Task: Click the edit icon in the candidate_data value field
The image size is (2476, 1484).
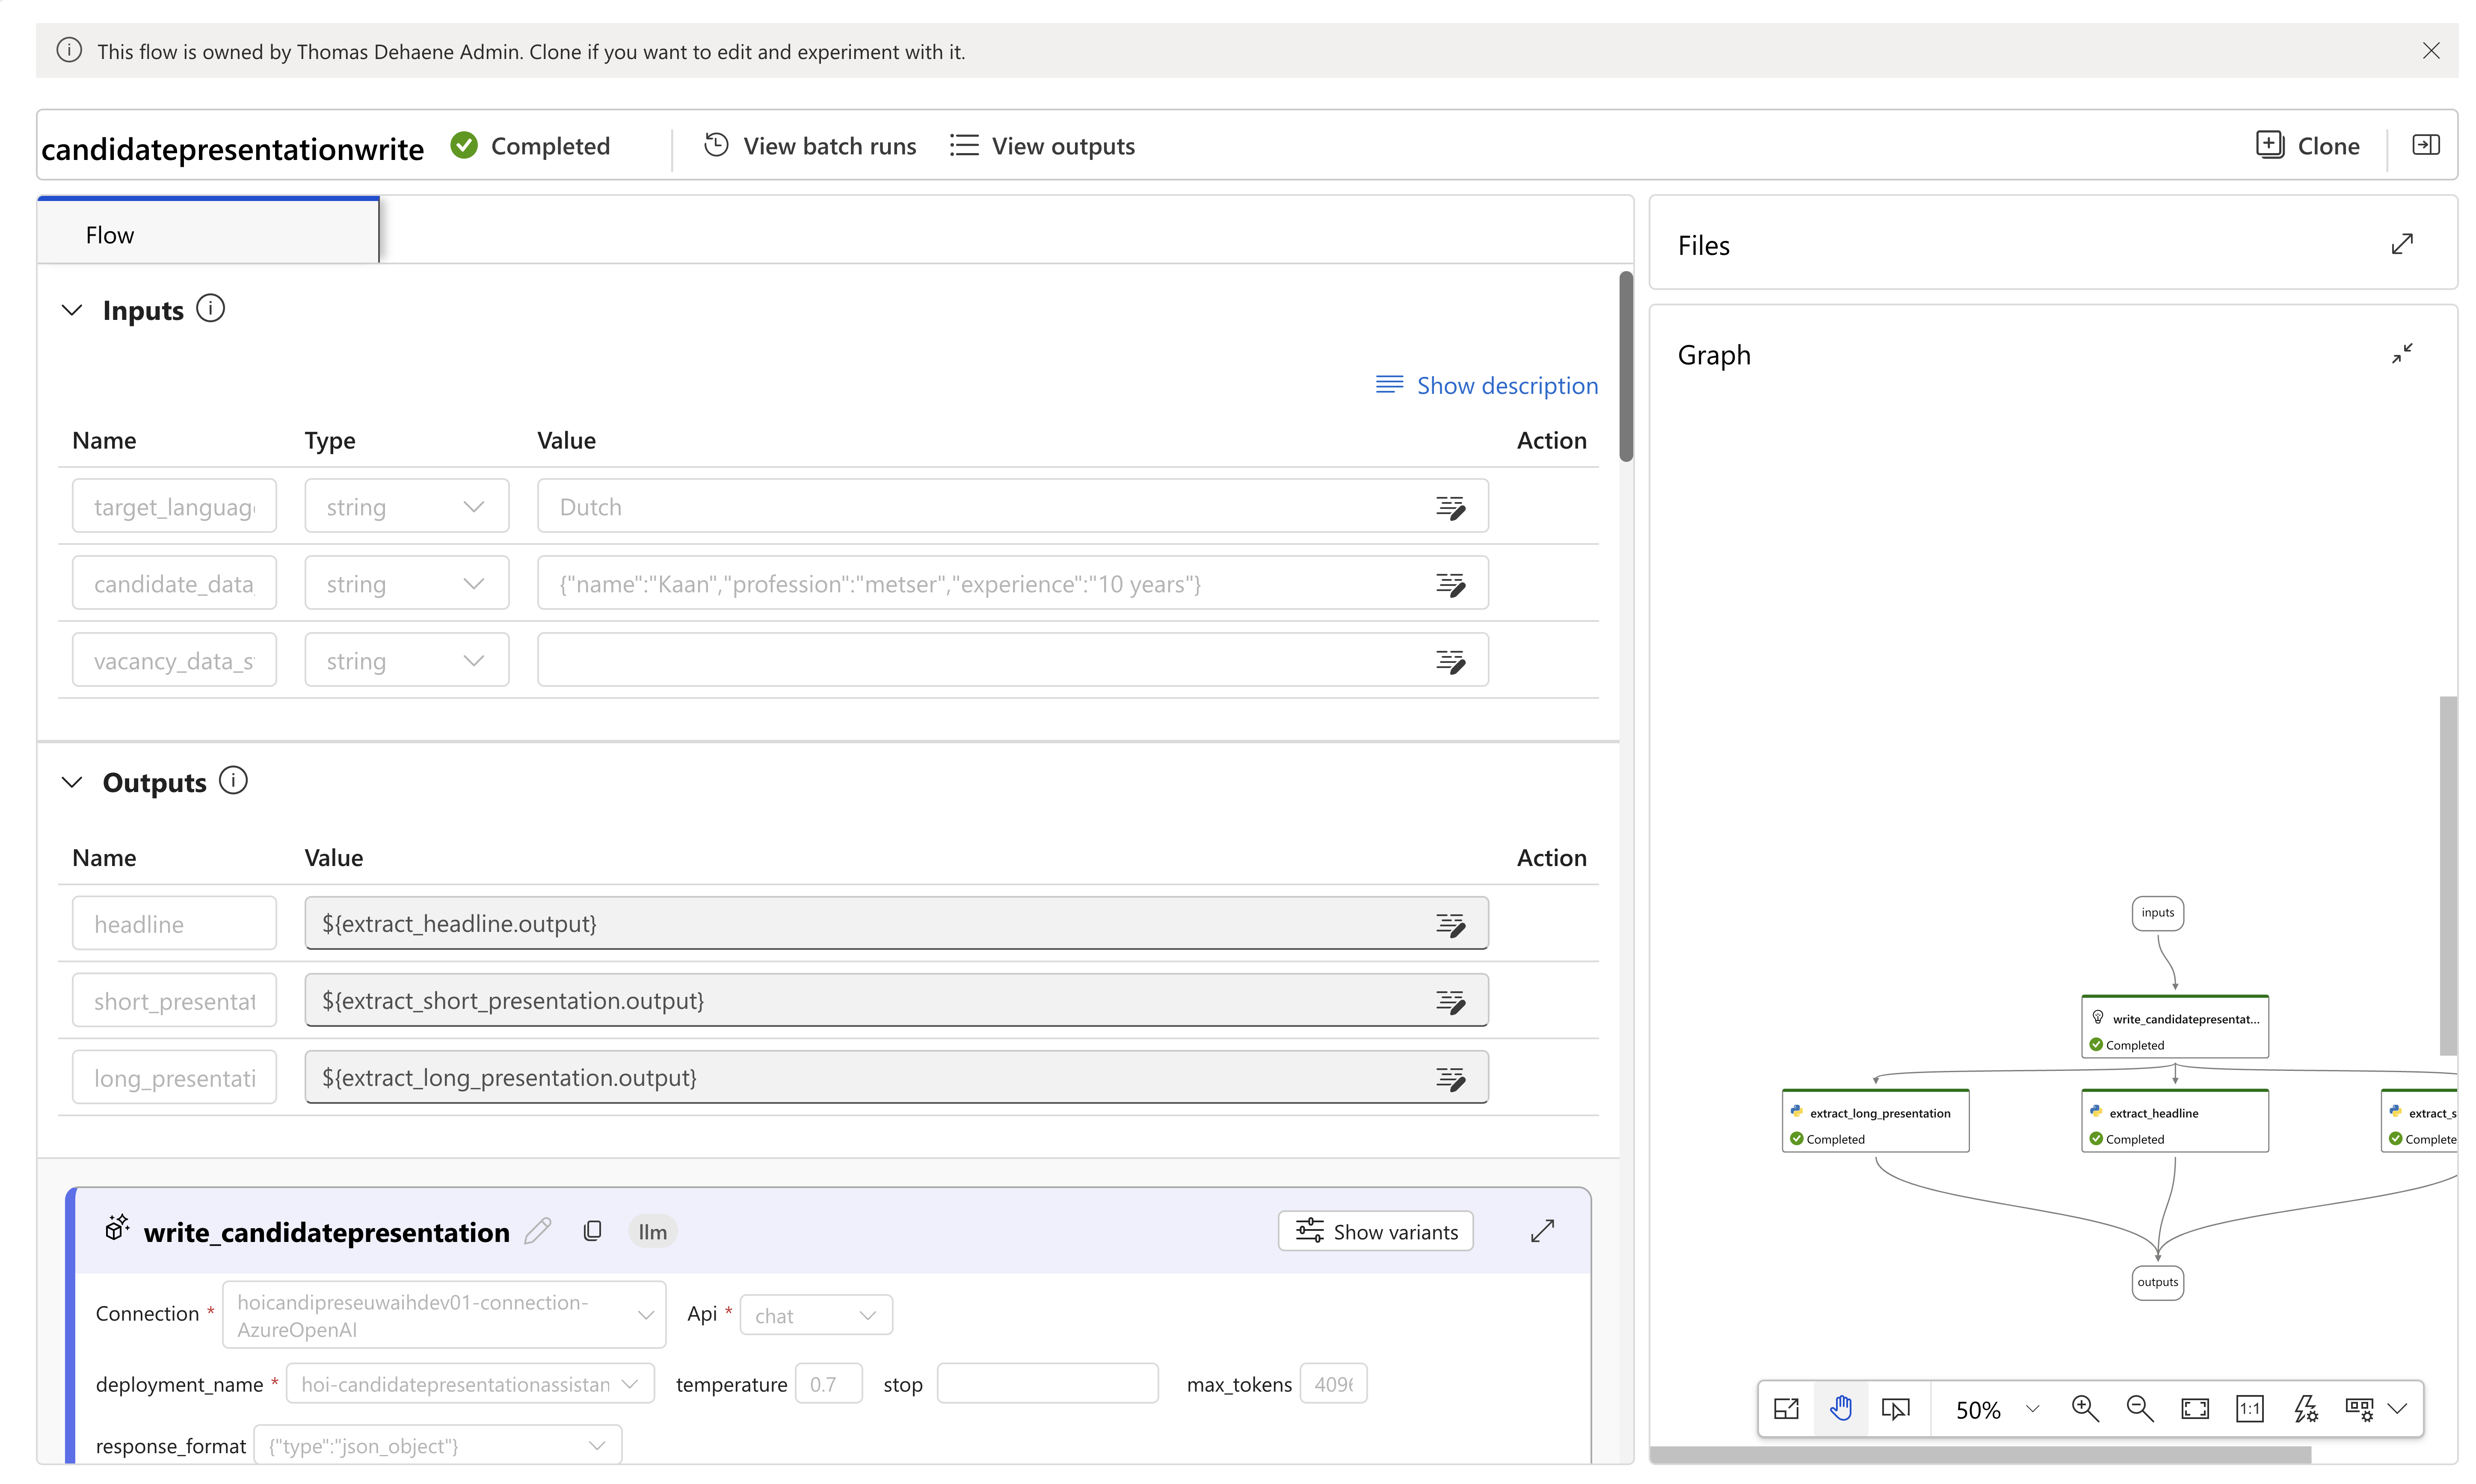Action: pos(1450,584)
